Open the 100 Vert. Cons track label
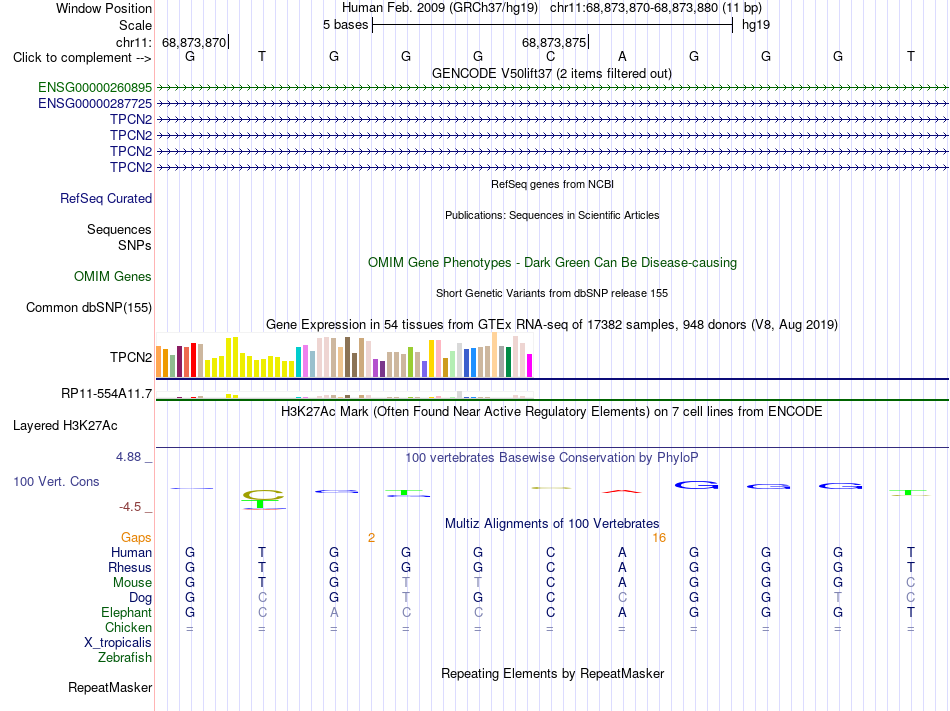 [56, 482]
